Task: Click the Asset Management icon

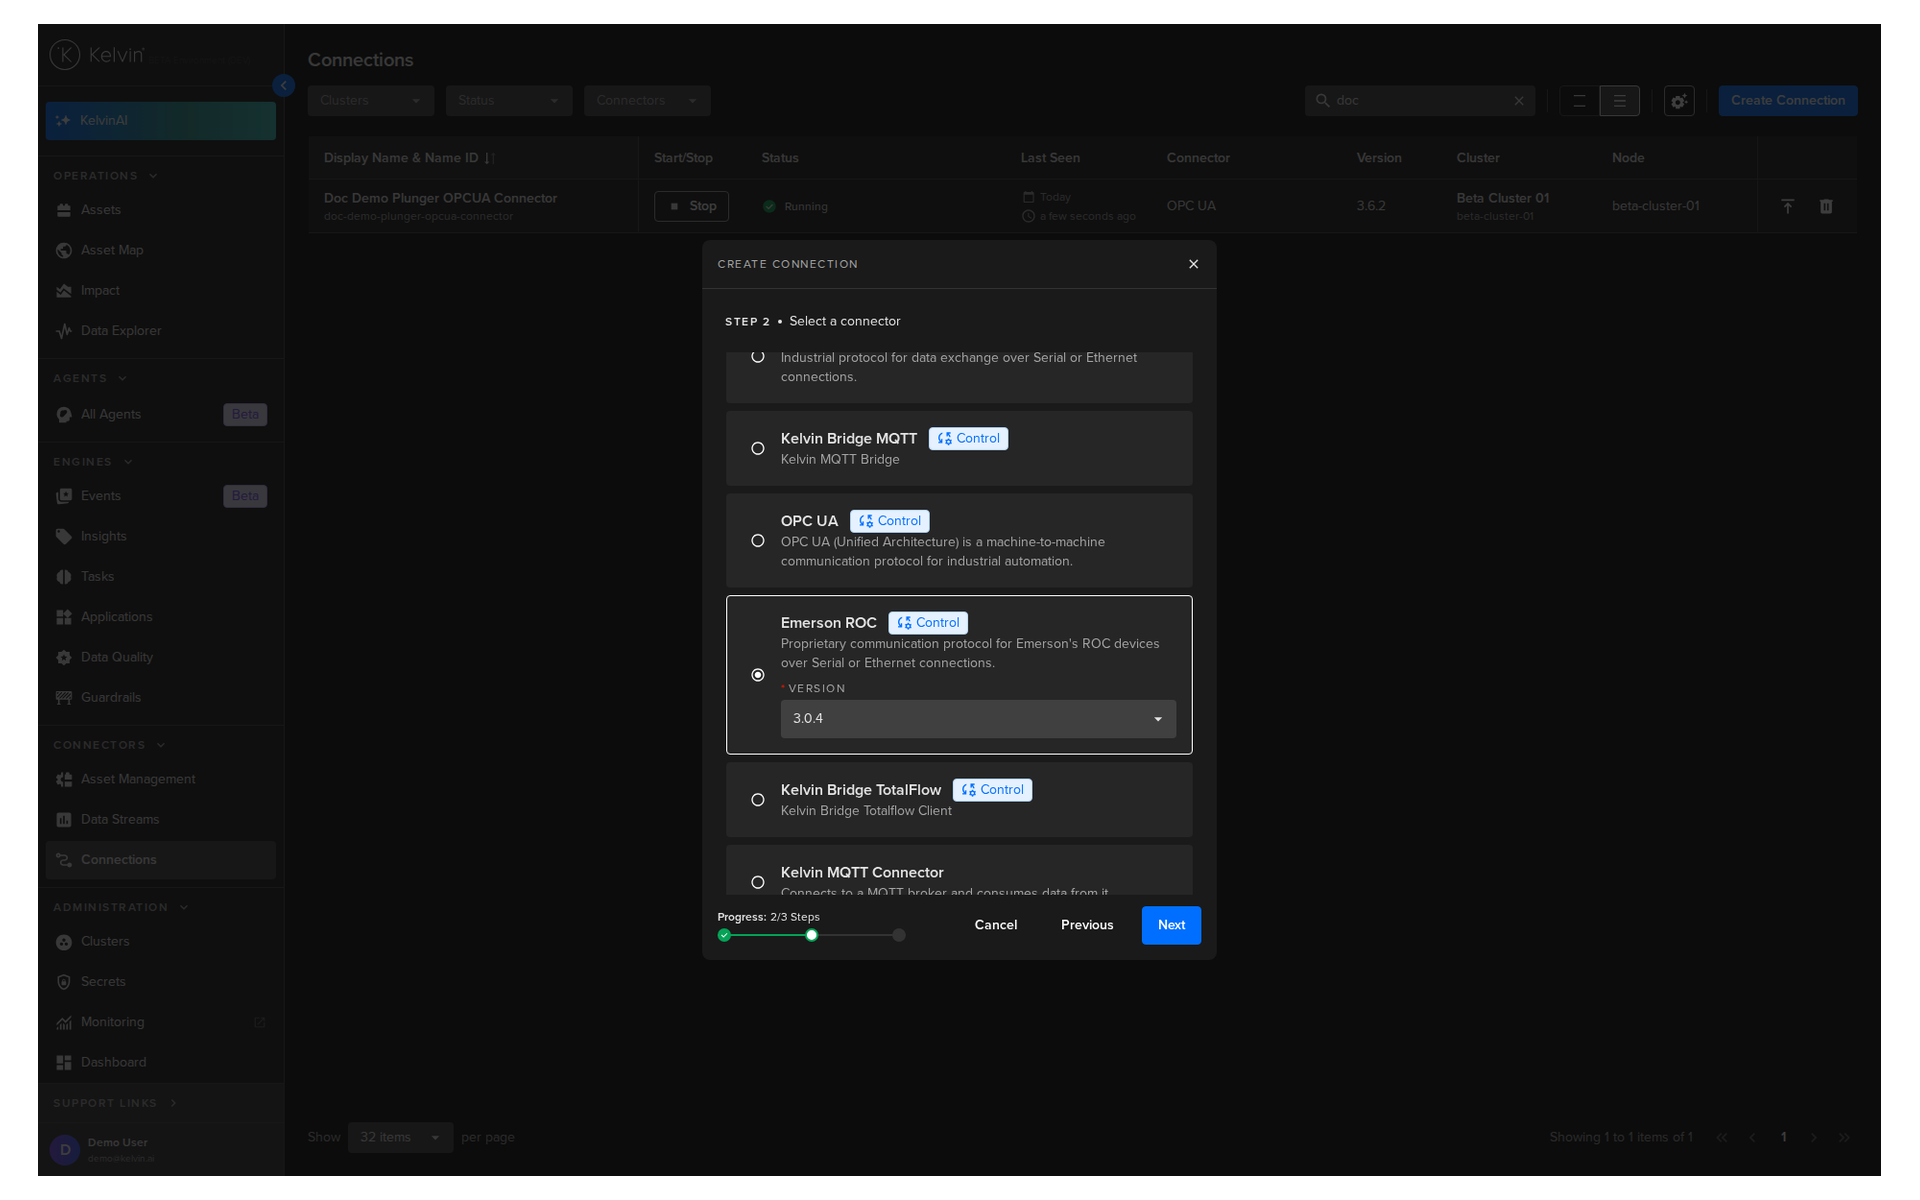Action: point(64,780)
